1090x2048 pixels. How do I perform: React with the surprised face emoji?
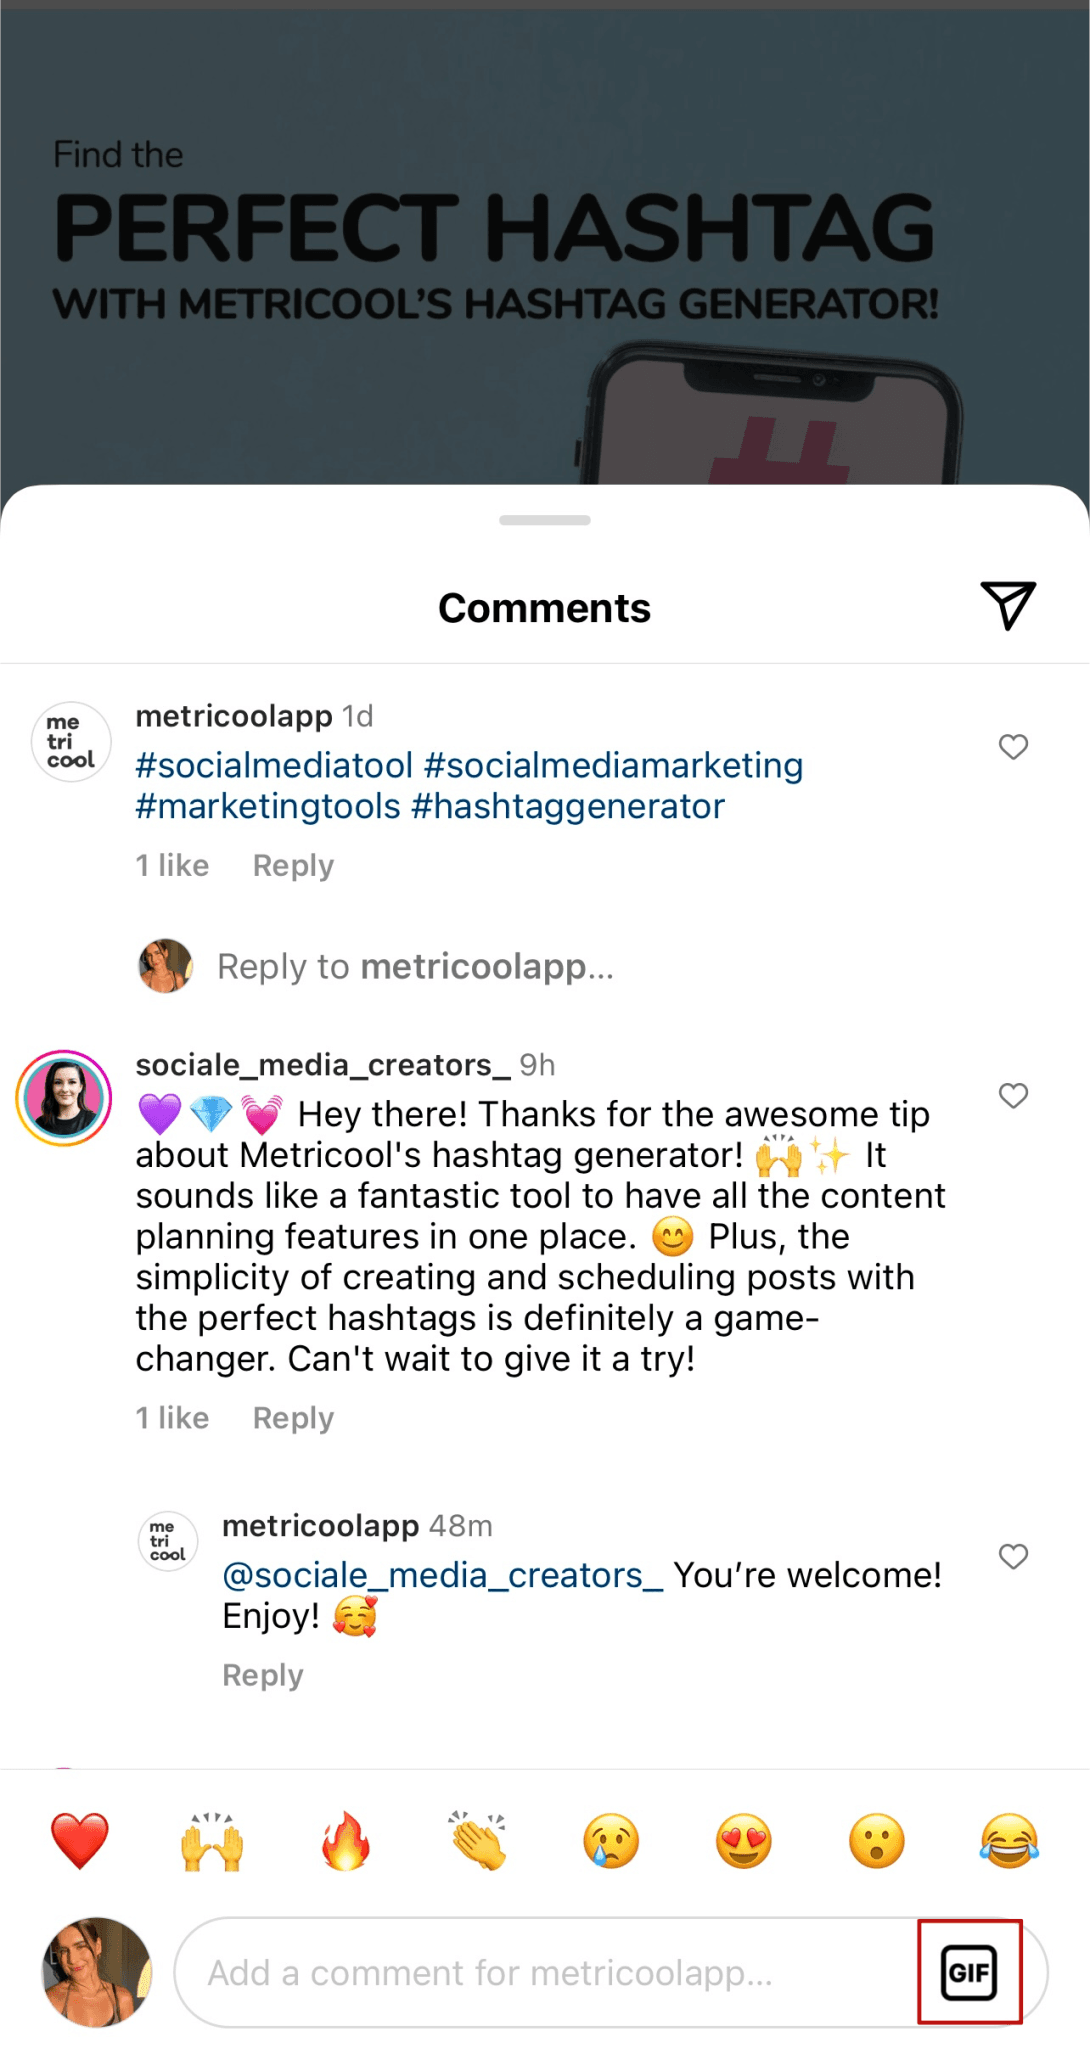874,1842
